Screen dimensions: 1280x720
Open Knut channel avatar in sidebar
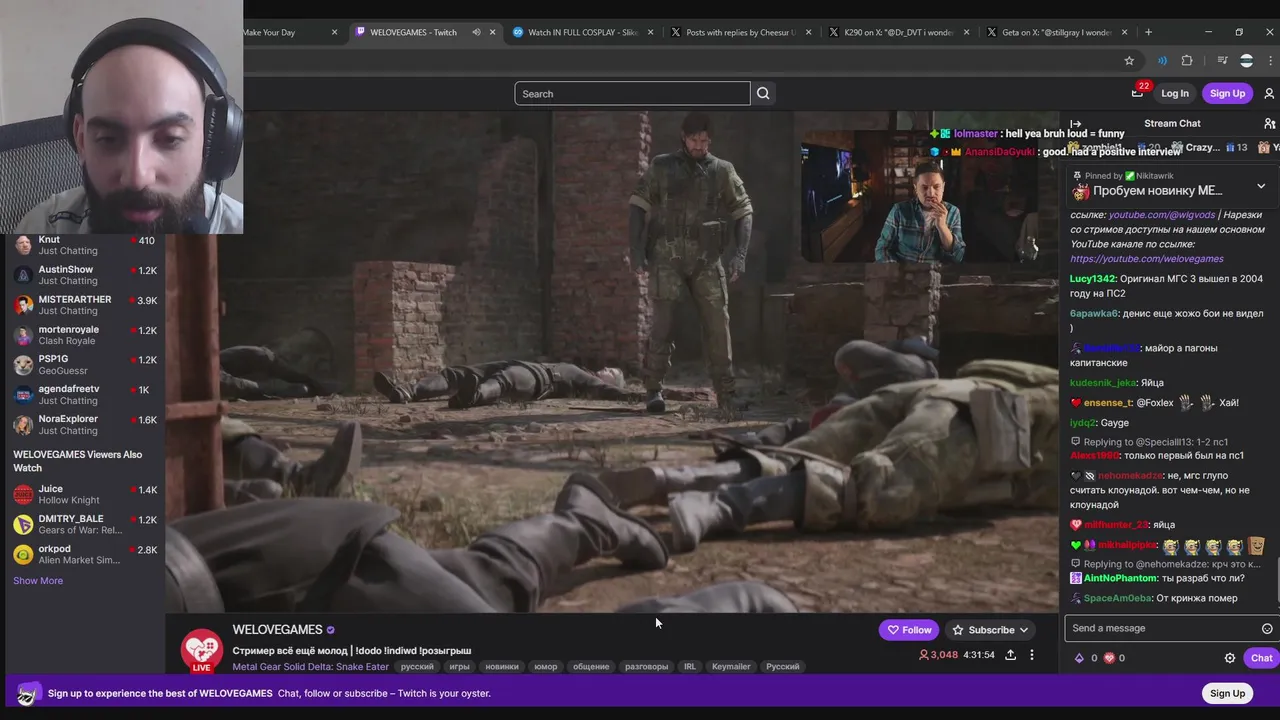coord(23,245)
